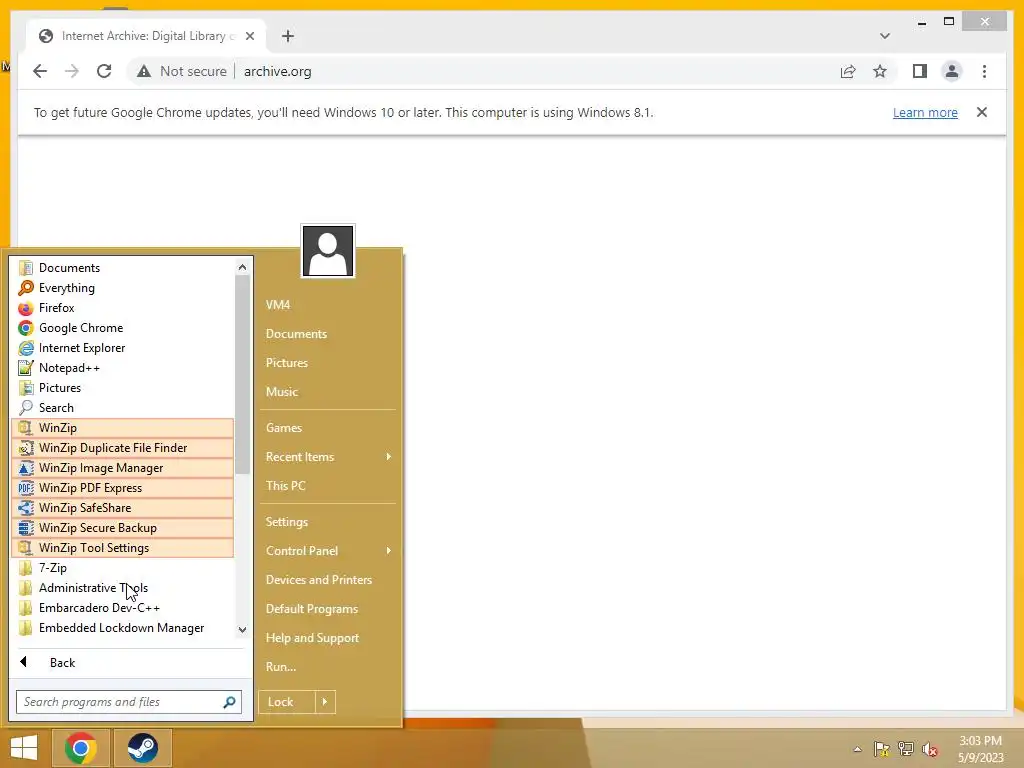Launch WinZip Secure Backup
1024x768 pixels.
click(x=123, y=528)
